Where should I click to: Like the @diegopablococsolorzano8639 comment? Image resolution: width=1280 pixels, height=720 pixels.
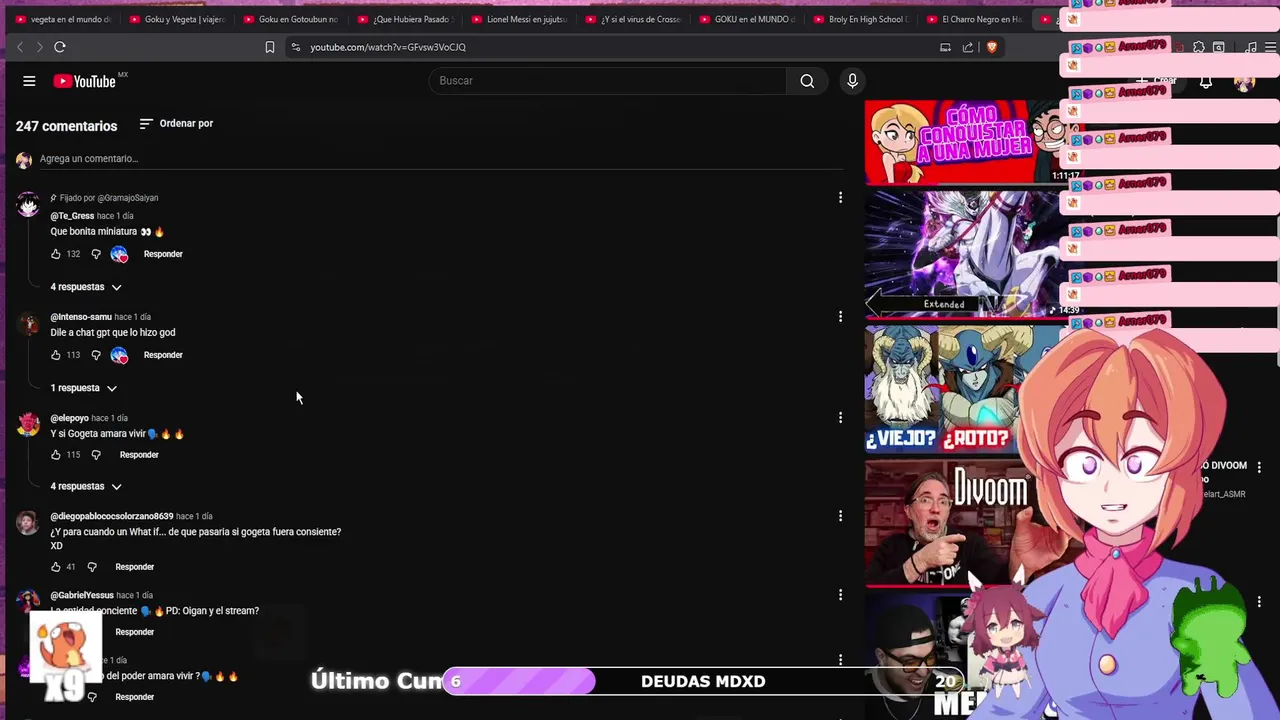(x=56, y=567)
